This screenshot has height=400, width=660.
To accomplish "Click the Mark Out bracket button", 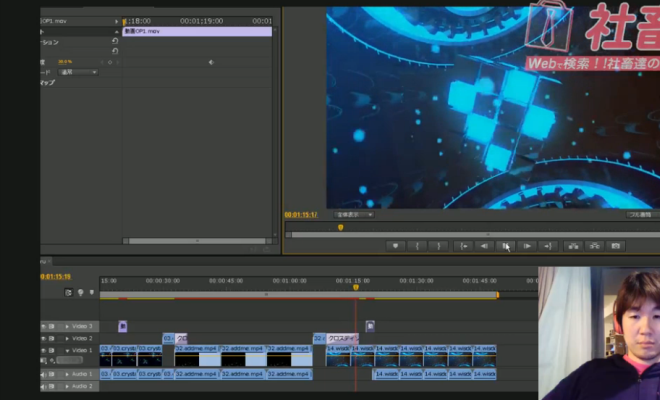I will [x=439, y=245].
